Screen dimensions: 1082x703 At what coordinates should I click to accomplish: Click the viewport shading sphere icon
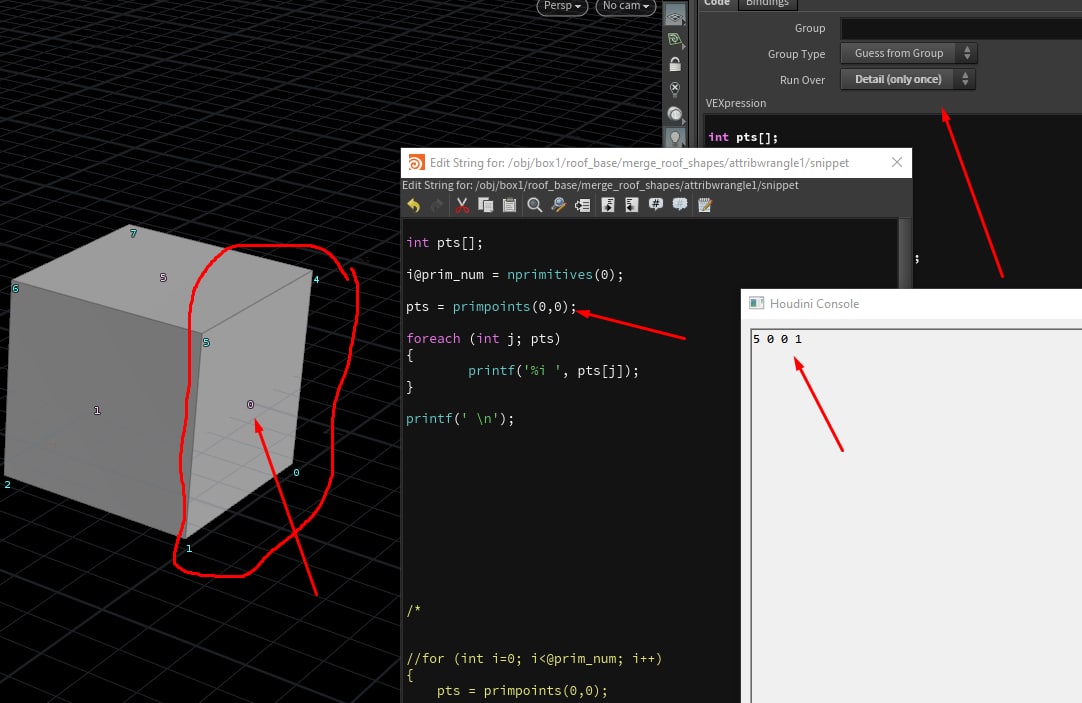click(x=675, y=114)
